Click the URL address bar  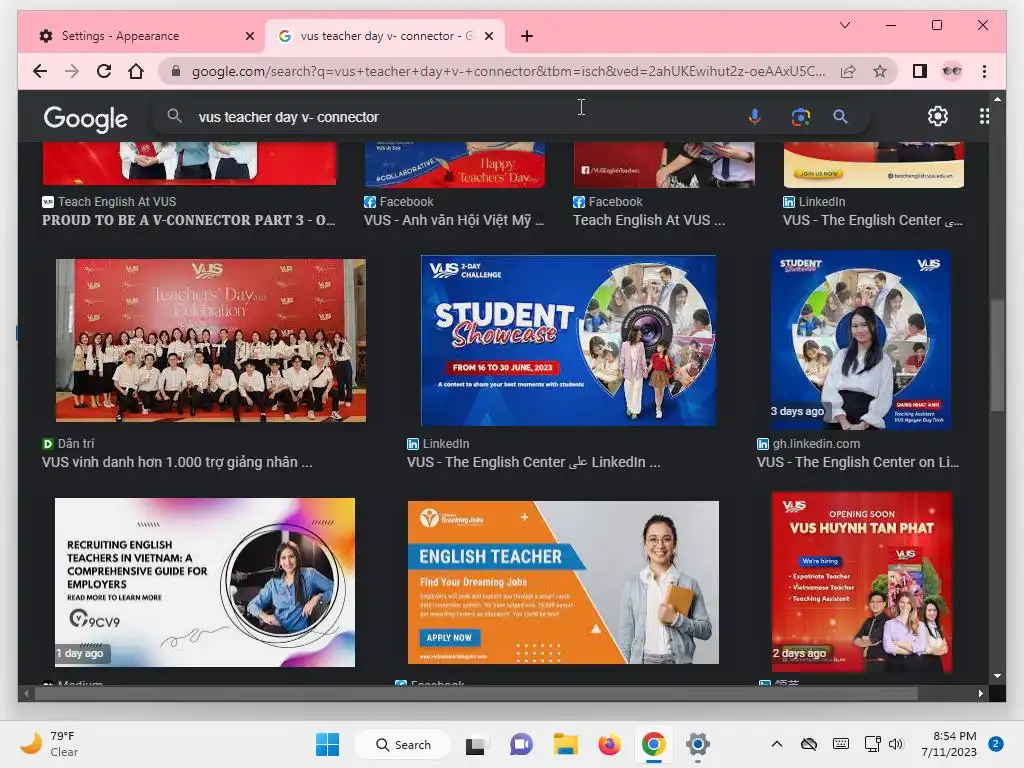click(508, 71)
